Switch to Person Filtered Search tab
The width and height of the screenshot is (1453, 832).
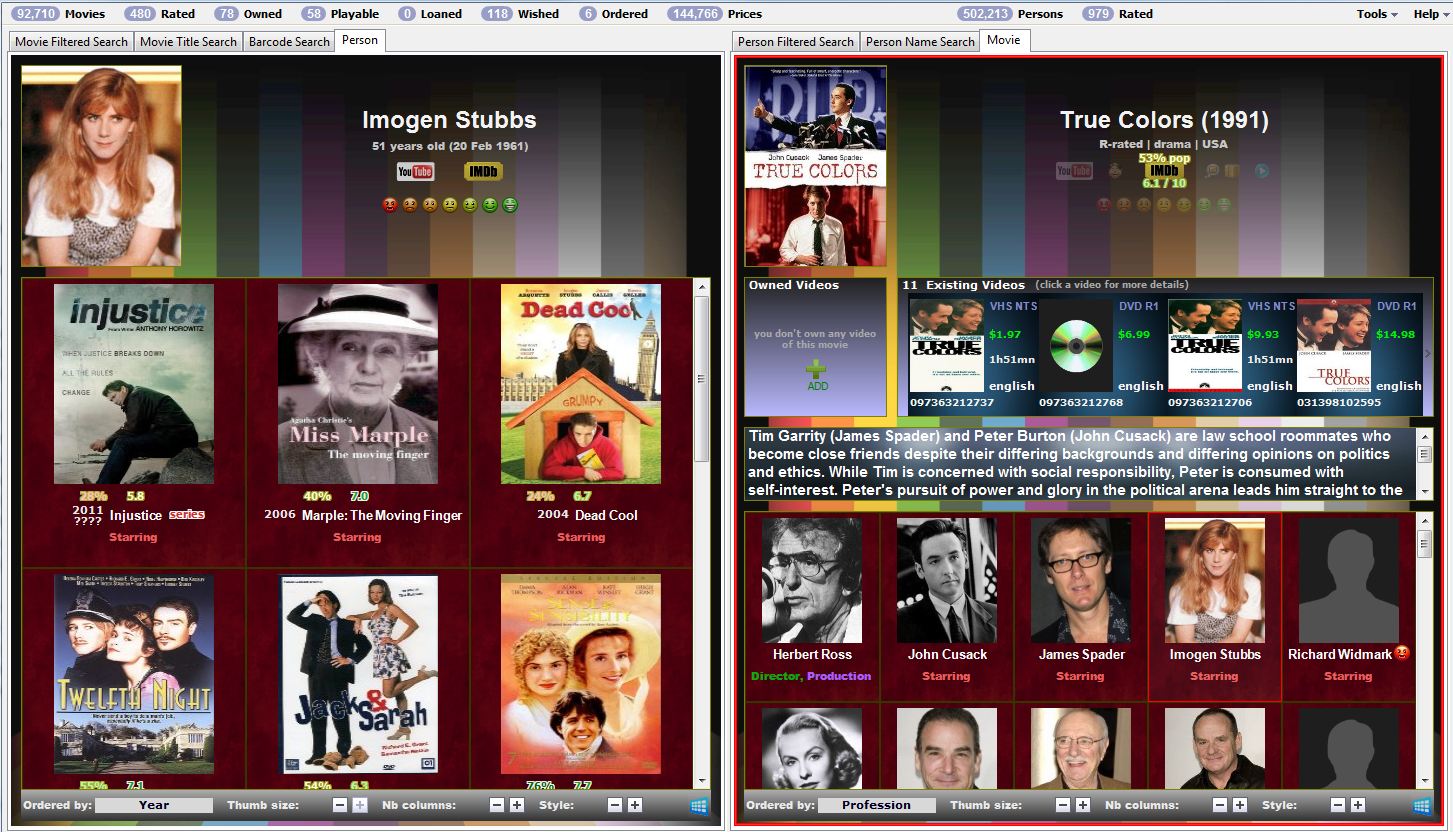click(796, 41)
